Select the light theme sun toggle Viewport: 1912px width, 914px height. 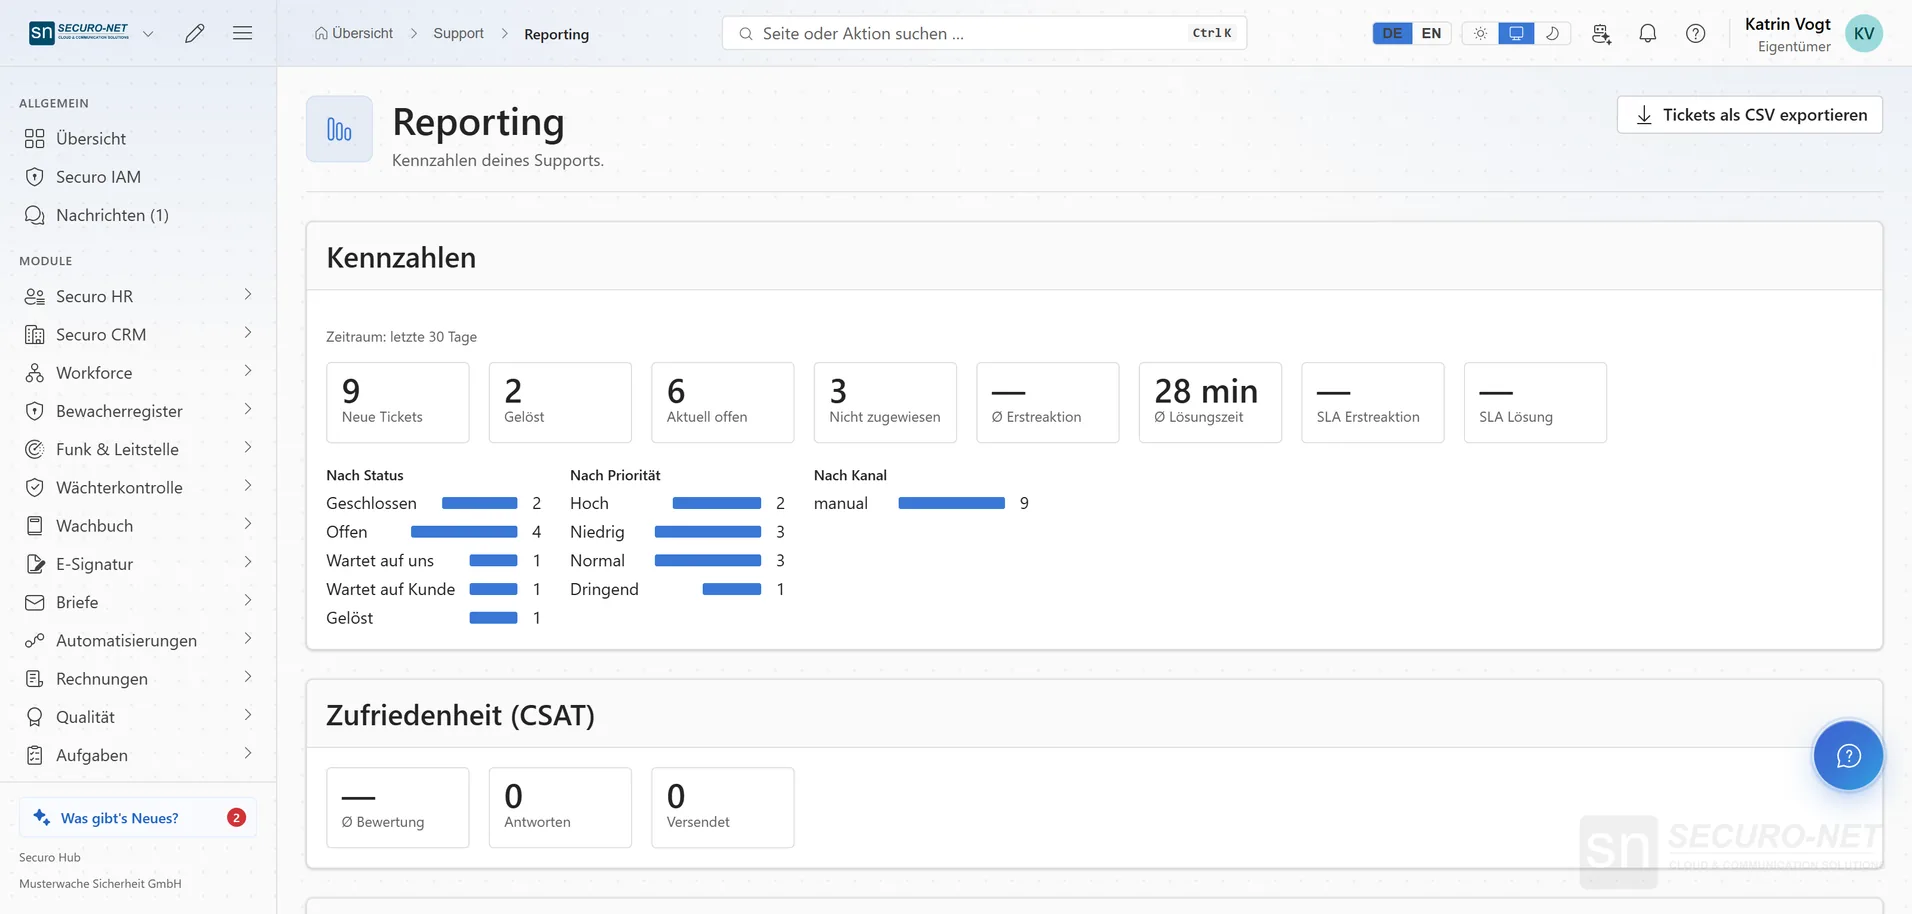[1480, 33]
